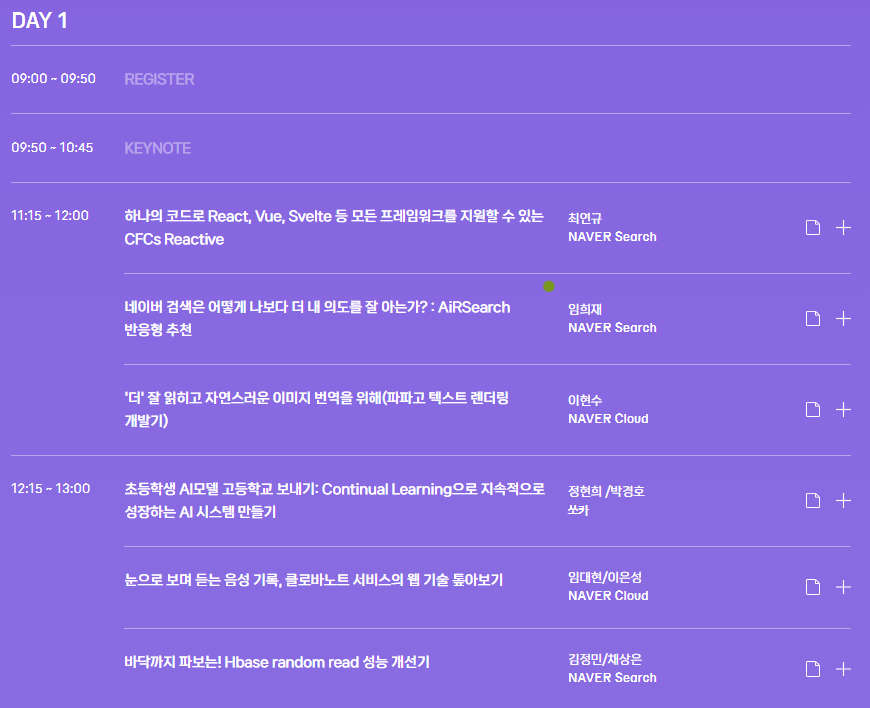
Task: Expand AiRSearch 반응형 추천 session with plus
Action: (x=843, y=318)
